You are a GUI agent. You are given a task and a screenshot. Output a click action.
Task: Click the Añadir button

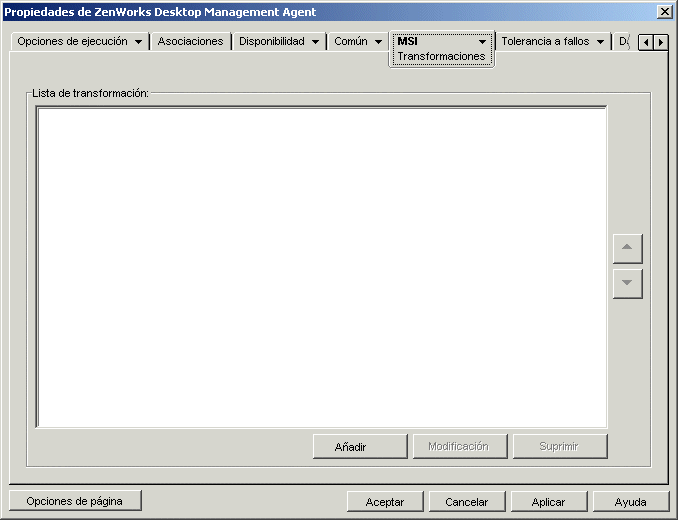tap(360, 447)
